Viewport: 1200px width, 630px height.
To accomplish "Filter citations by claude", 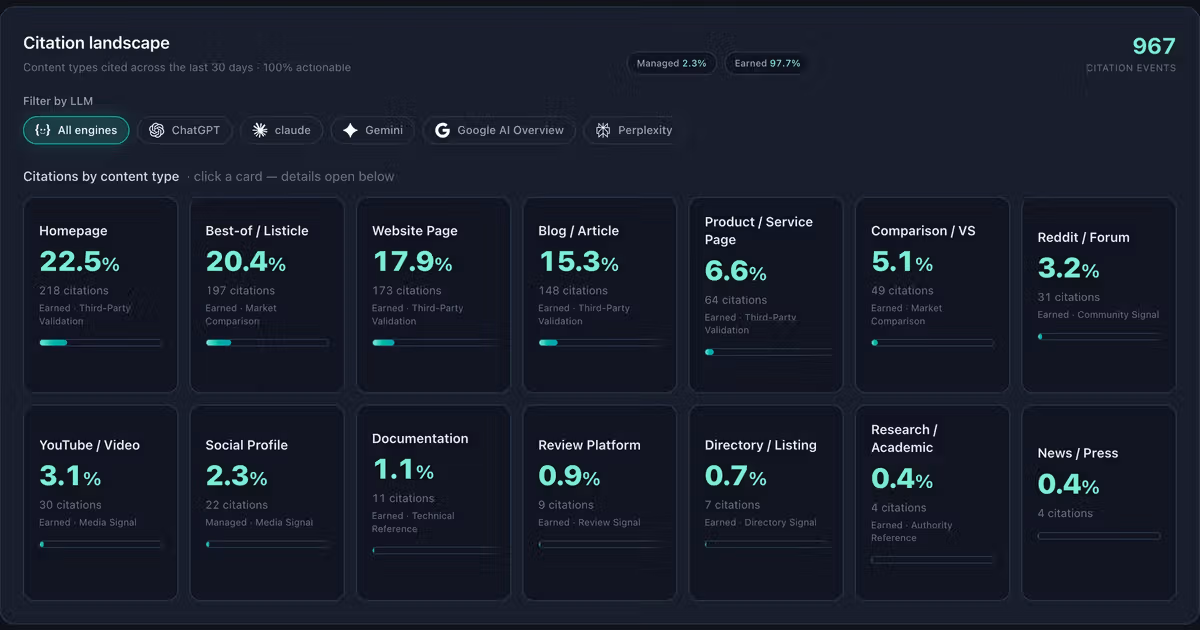I will (282, 130).
